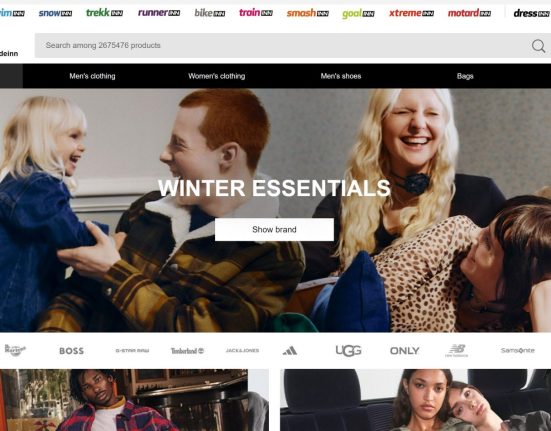The height and width of the screenshot is (431, 551).
Task: Click the search magnifier icon
Action: pyautogui.click(x=538, y=46)
